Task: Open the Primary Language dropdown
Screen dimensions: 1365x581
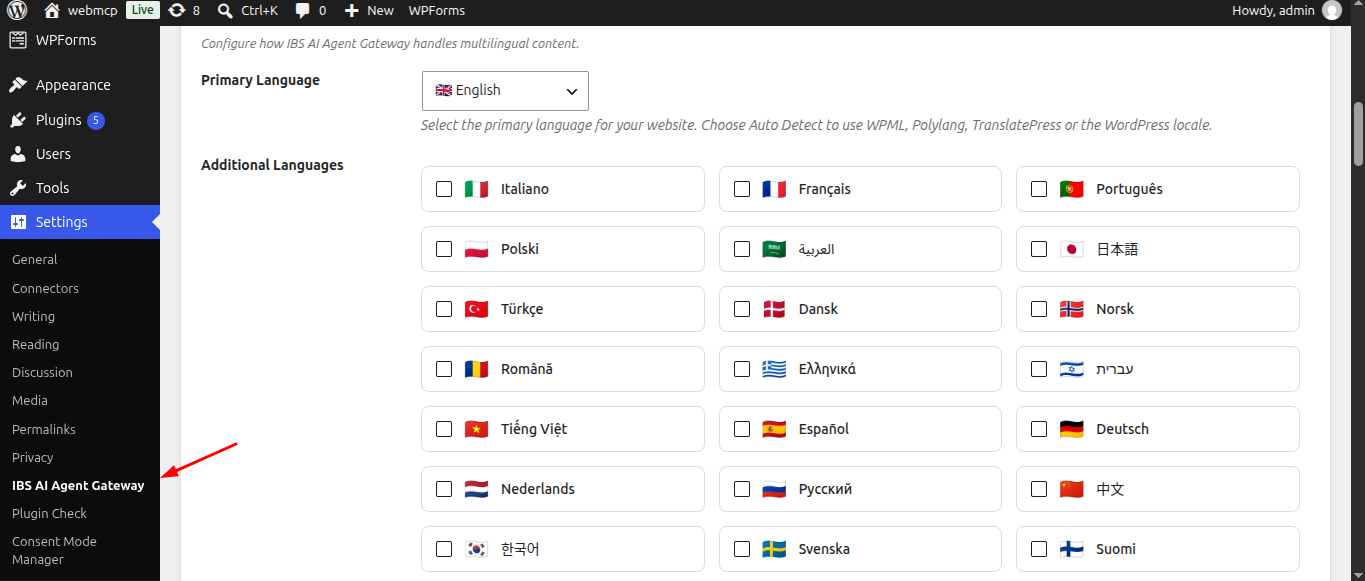Action: [505, 90]
